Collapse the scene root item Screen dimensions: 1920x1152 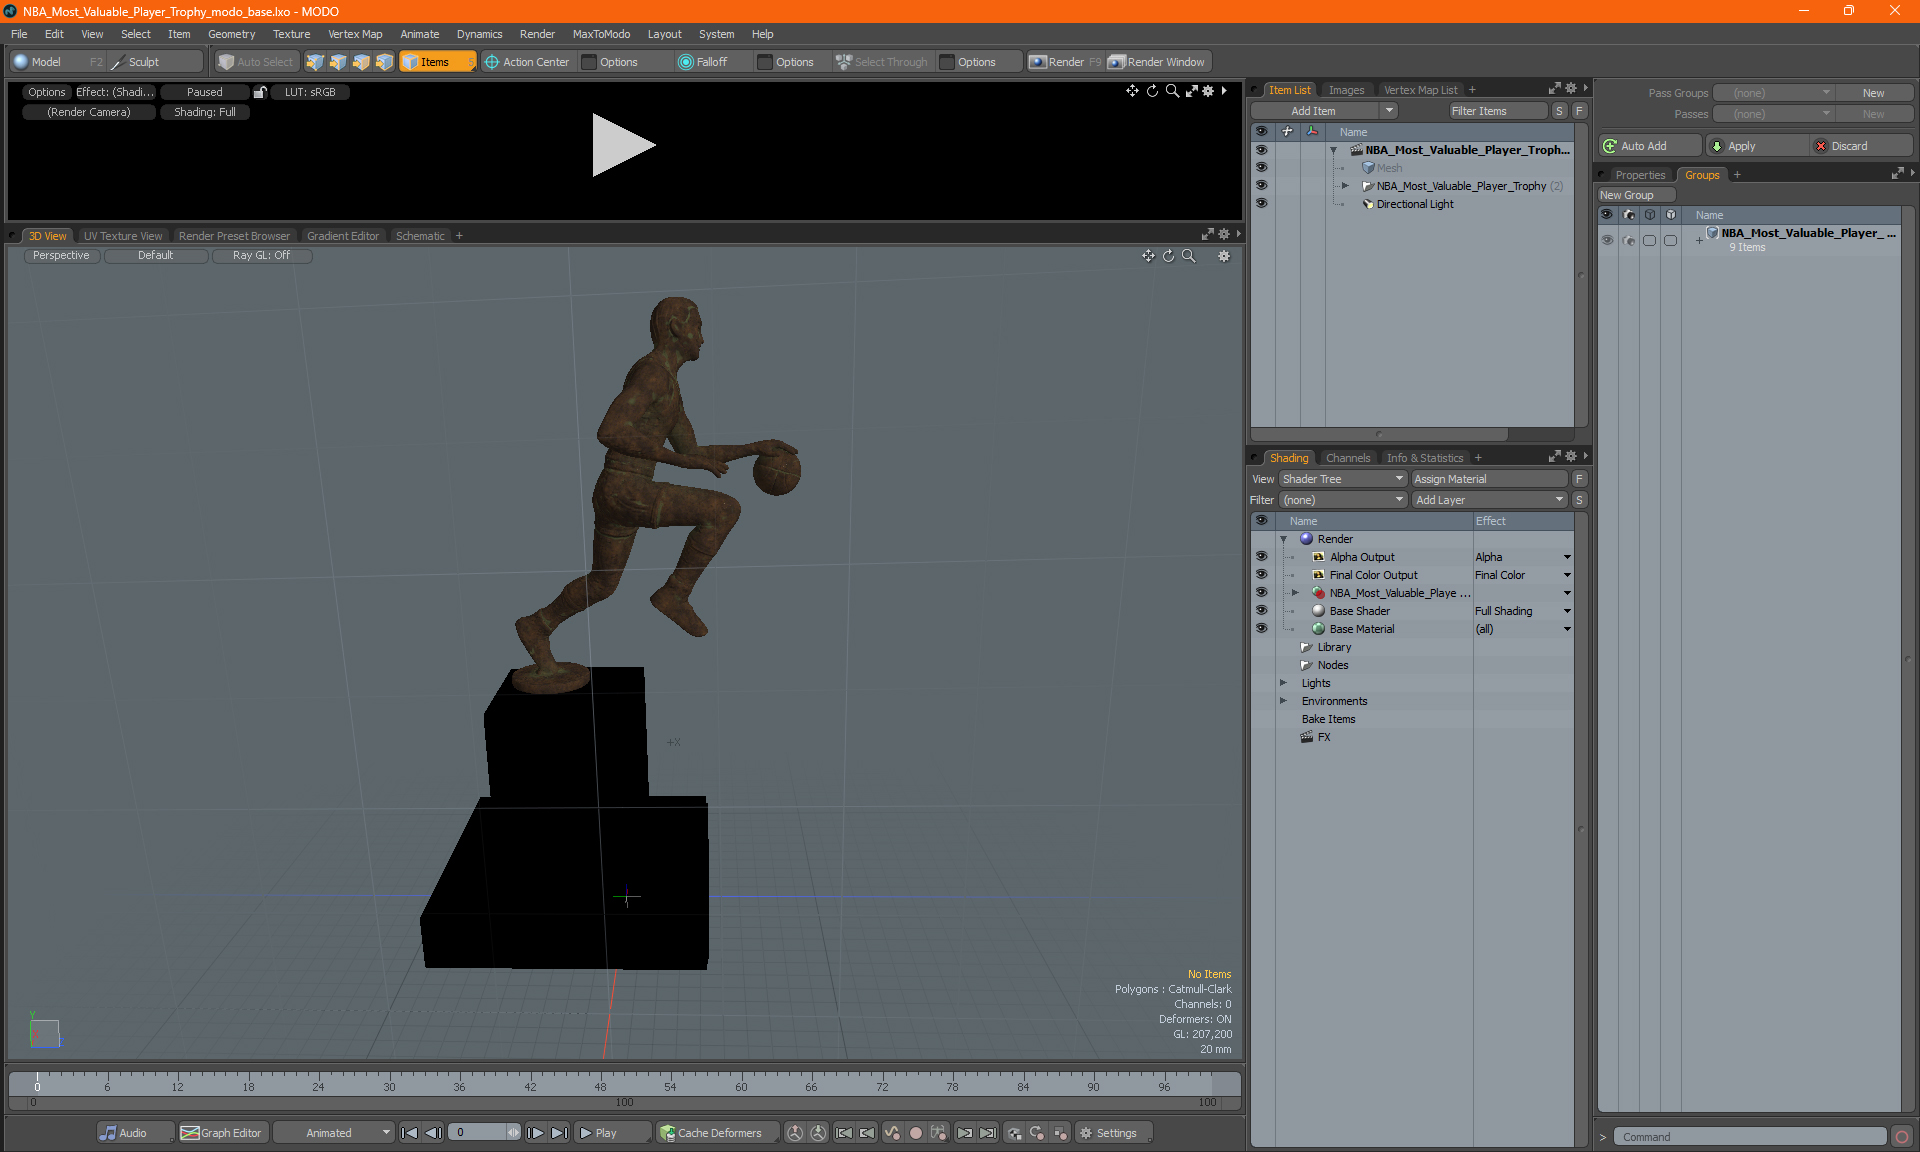(x=1333, y=150)
